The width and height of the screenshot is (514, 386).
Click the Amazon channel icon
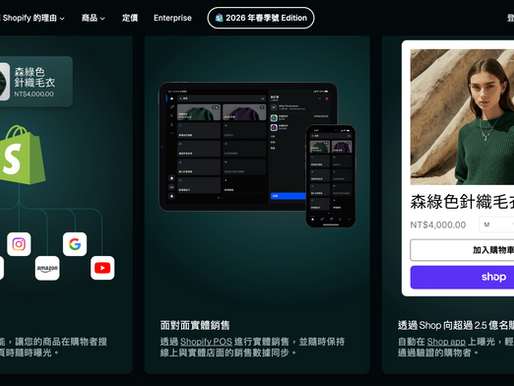tap(47, 268)
